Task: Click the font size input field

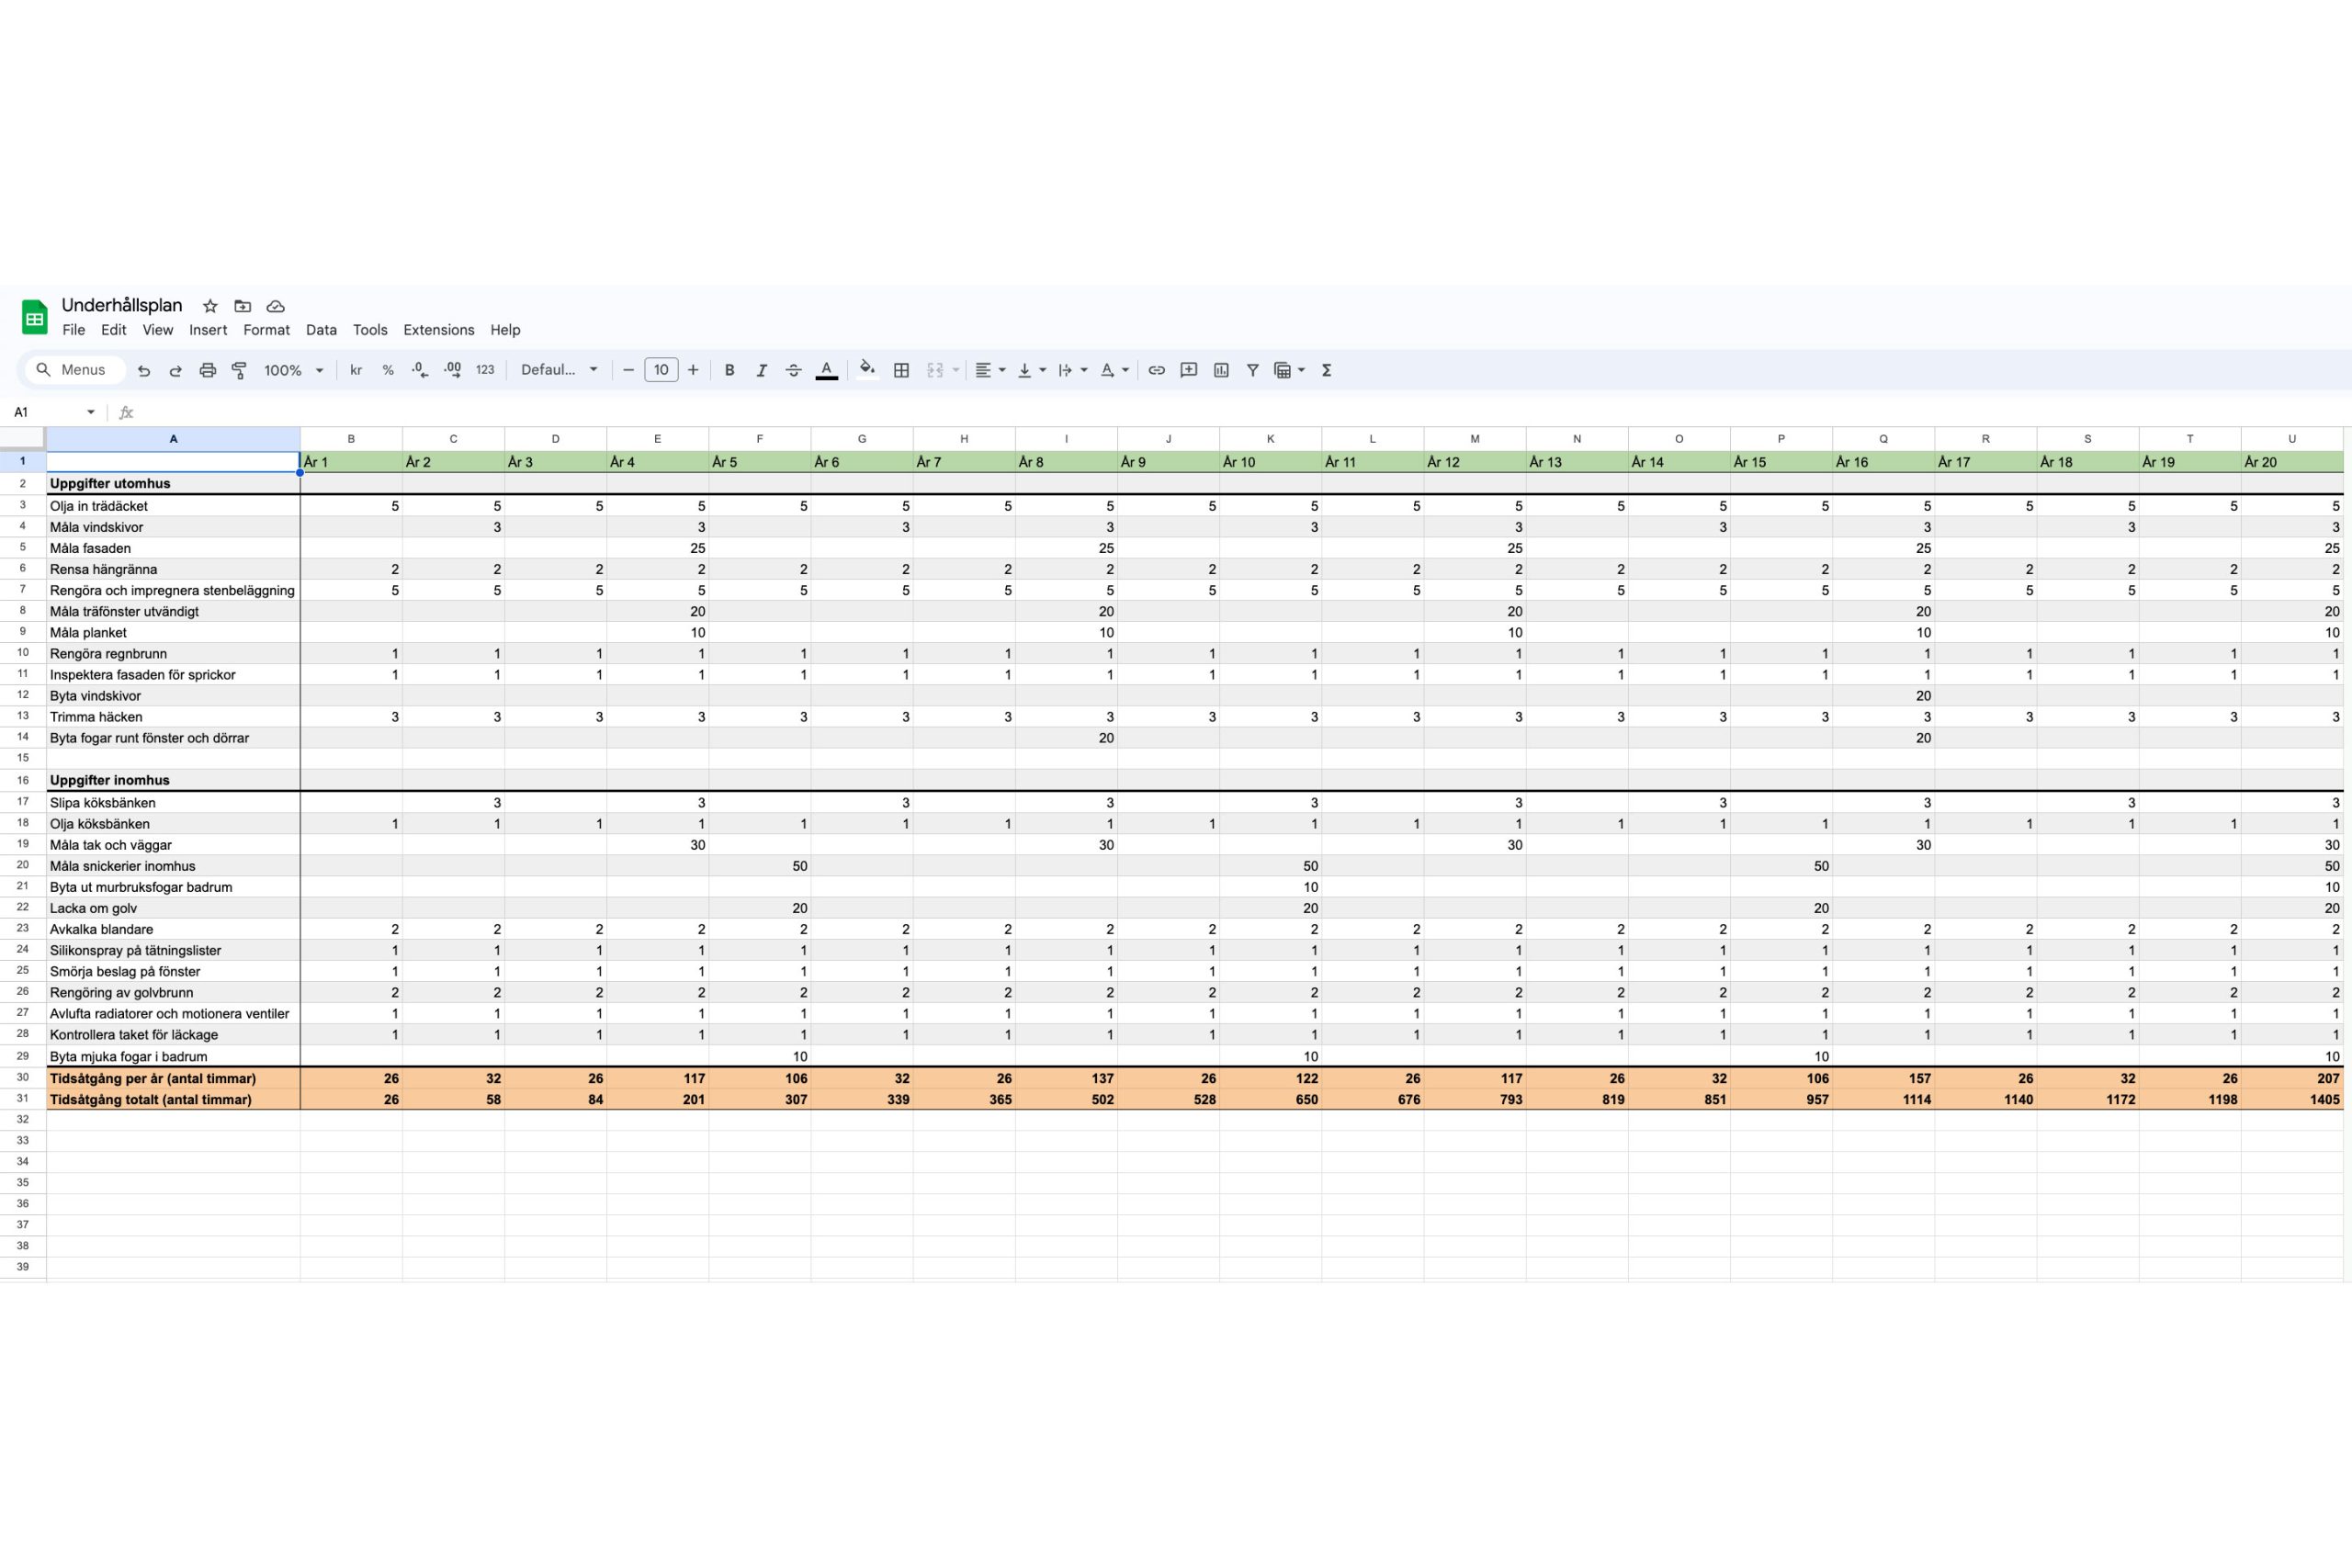Action: [x=661, y=370]
